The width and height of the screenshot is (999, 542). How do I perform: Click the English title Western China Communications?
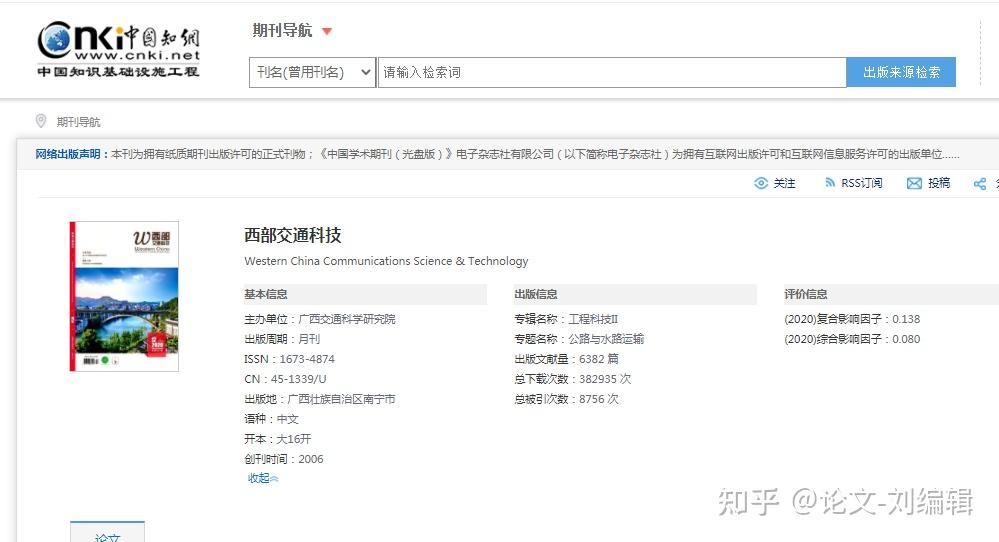386,261
